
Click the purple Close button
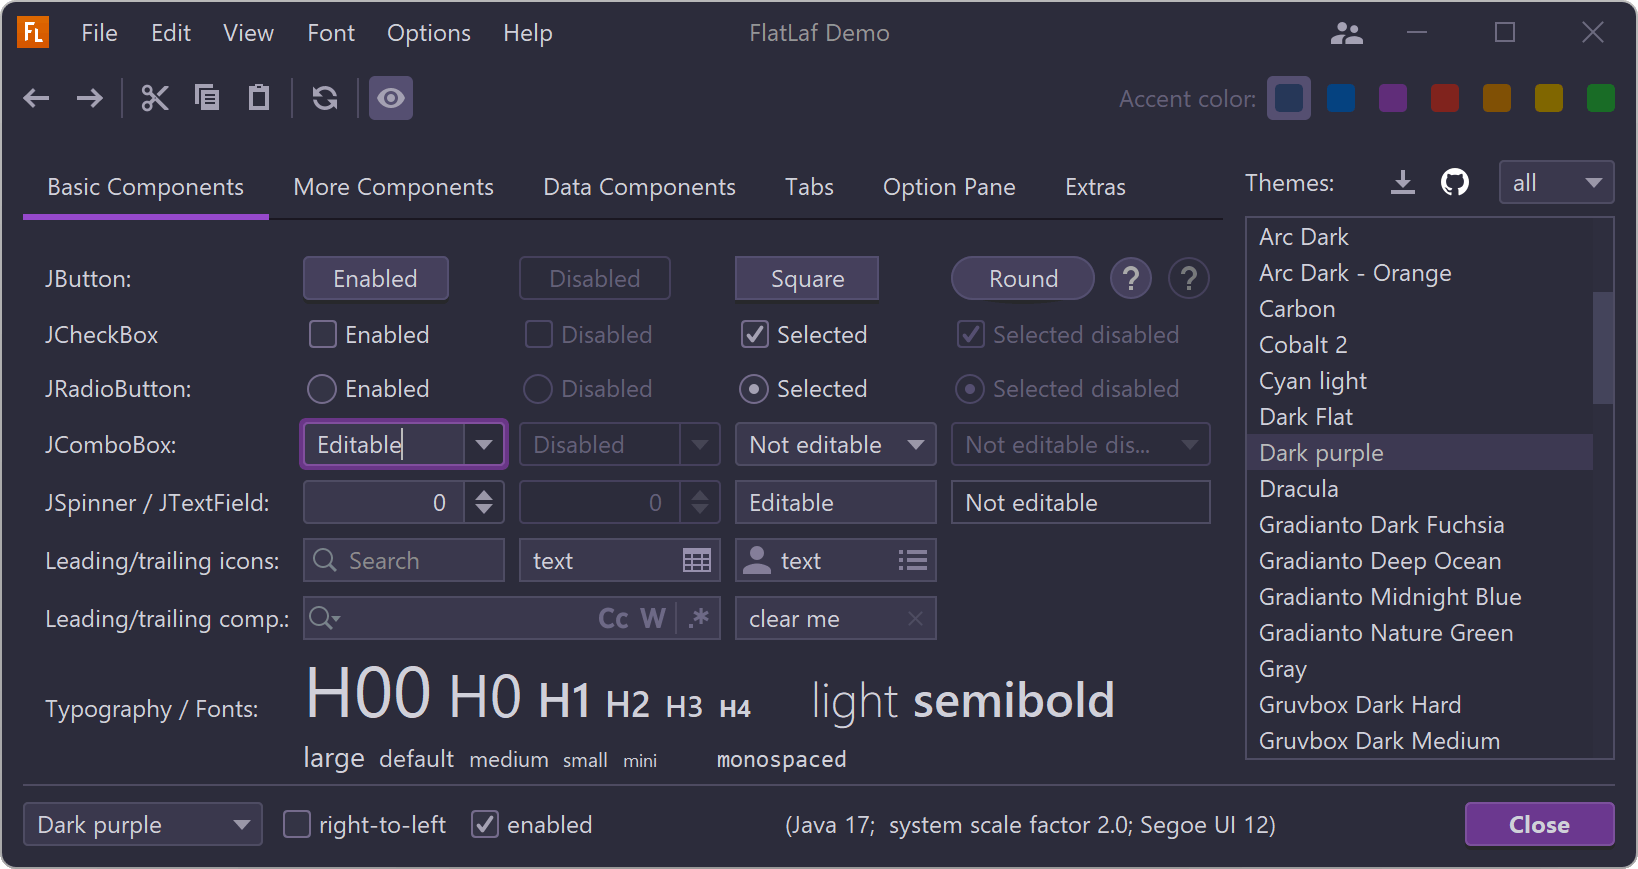(x=1539, y=825)
